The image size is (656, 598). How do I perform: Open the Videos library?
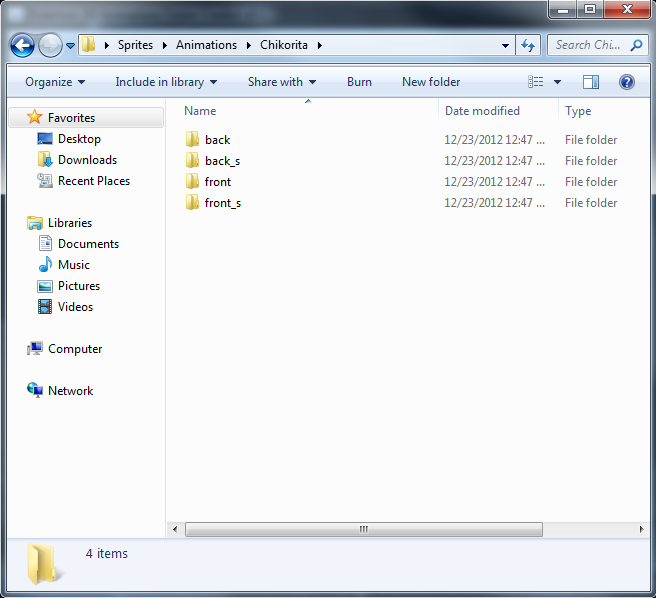[75, 306]
